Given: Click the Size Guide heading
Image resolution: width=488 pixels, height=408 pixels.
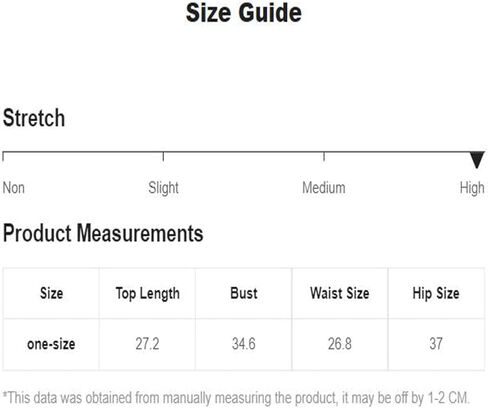Looking at the screenshot, I should point(244,13).
